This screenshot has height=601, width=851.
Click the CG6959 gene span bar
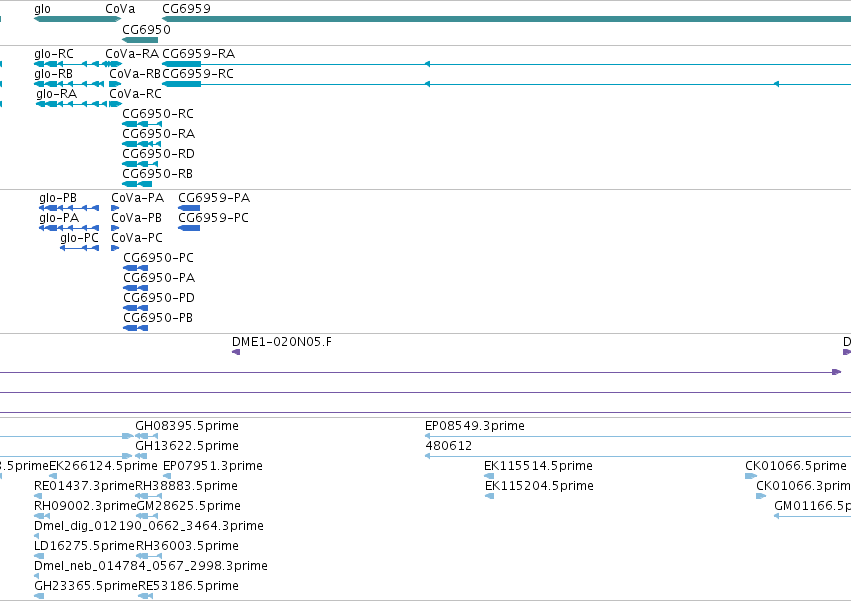[506, 19]
